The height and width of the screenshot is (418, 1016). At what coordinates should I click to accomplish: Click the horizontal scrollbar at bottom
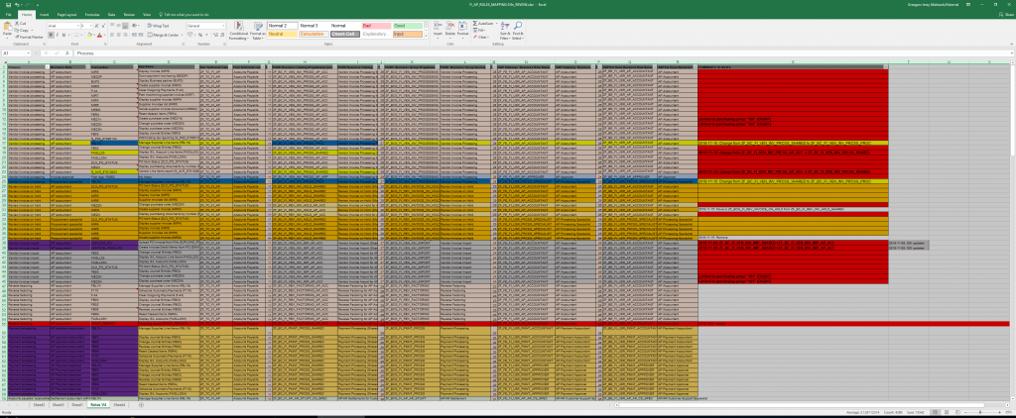coord(803,405)
